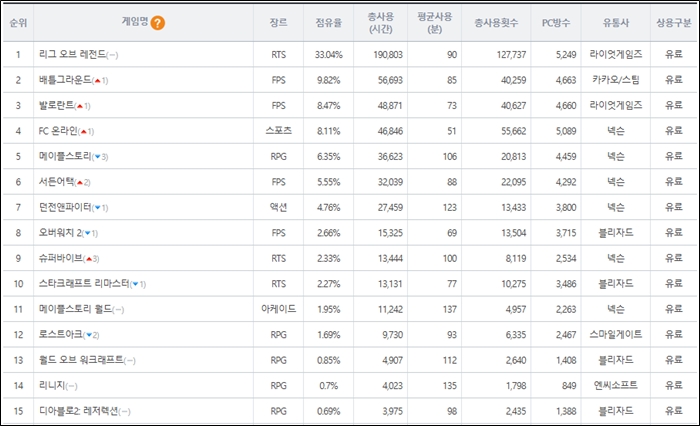Click the red up arrow next to 배틀그라운드
The height and width of the screenshot is (426, 700).
(100, 80)
